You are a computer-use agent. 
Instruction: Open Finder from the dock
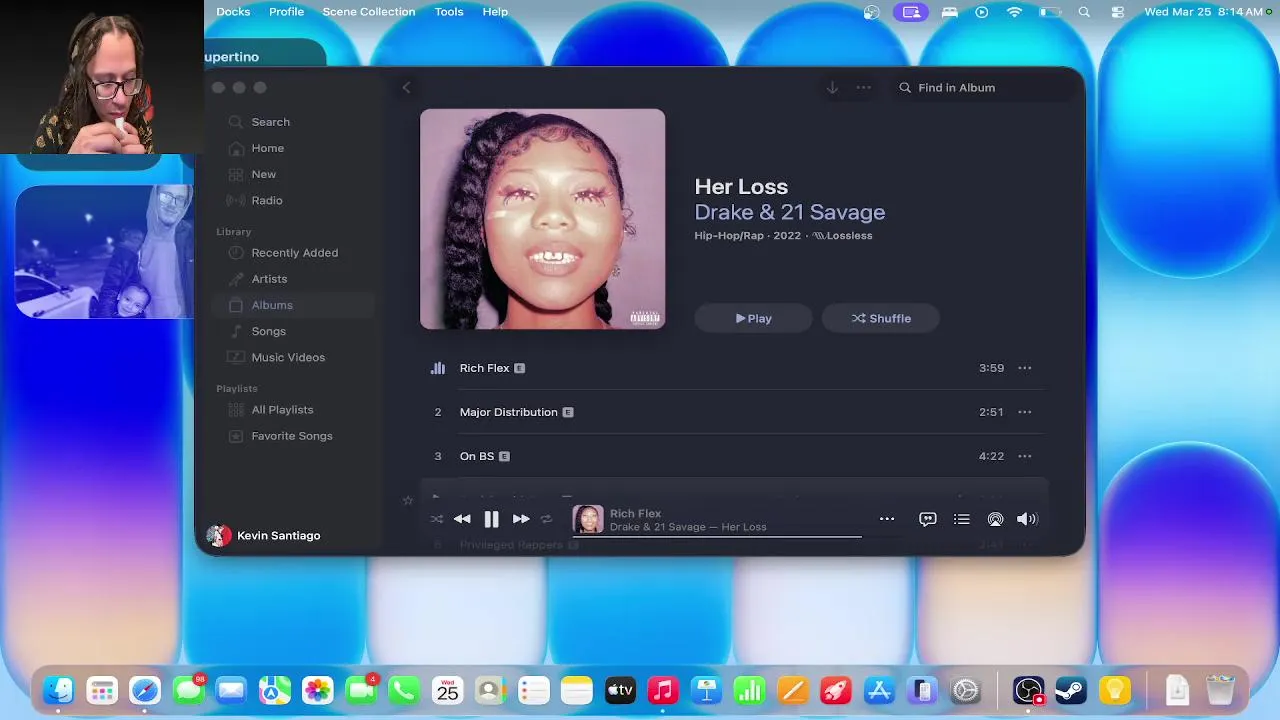point(58,690)
